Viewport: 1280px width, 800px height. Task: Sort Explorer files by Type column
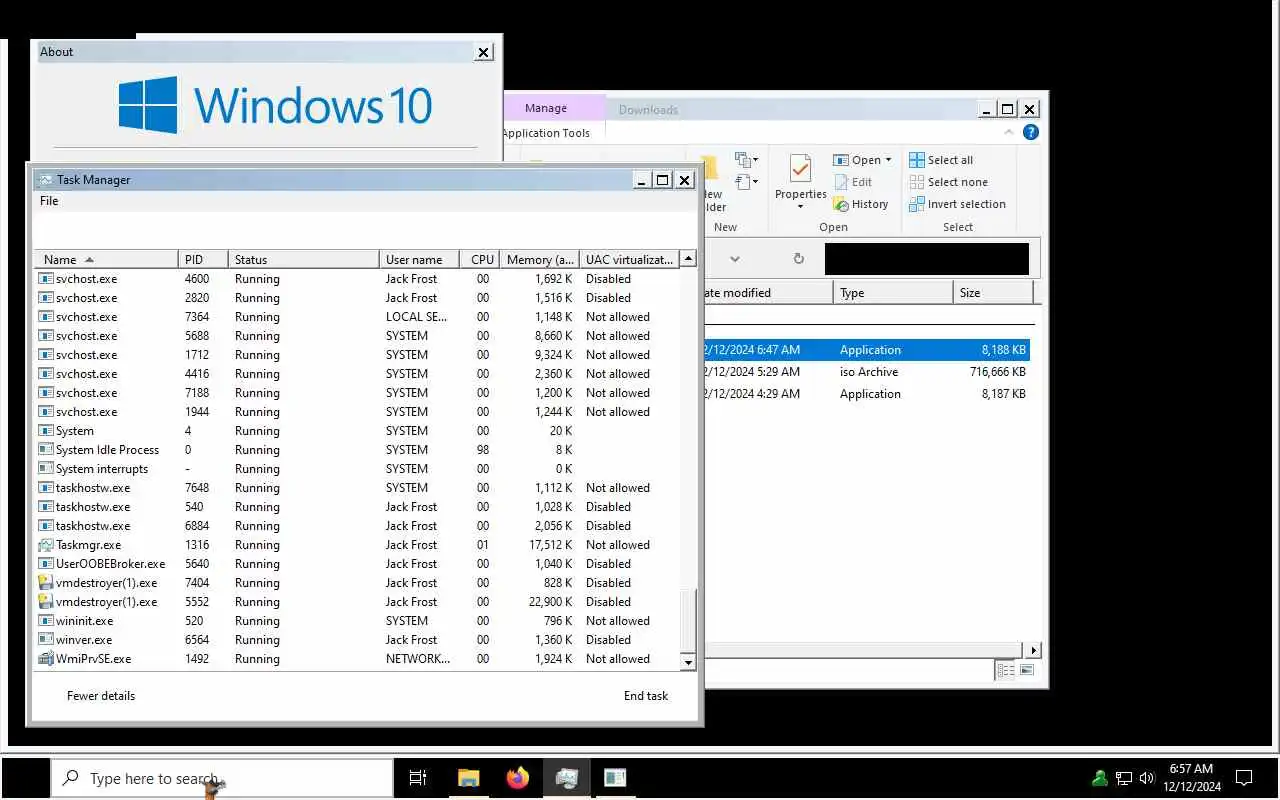click(893, 293)
